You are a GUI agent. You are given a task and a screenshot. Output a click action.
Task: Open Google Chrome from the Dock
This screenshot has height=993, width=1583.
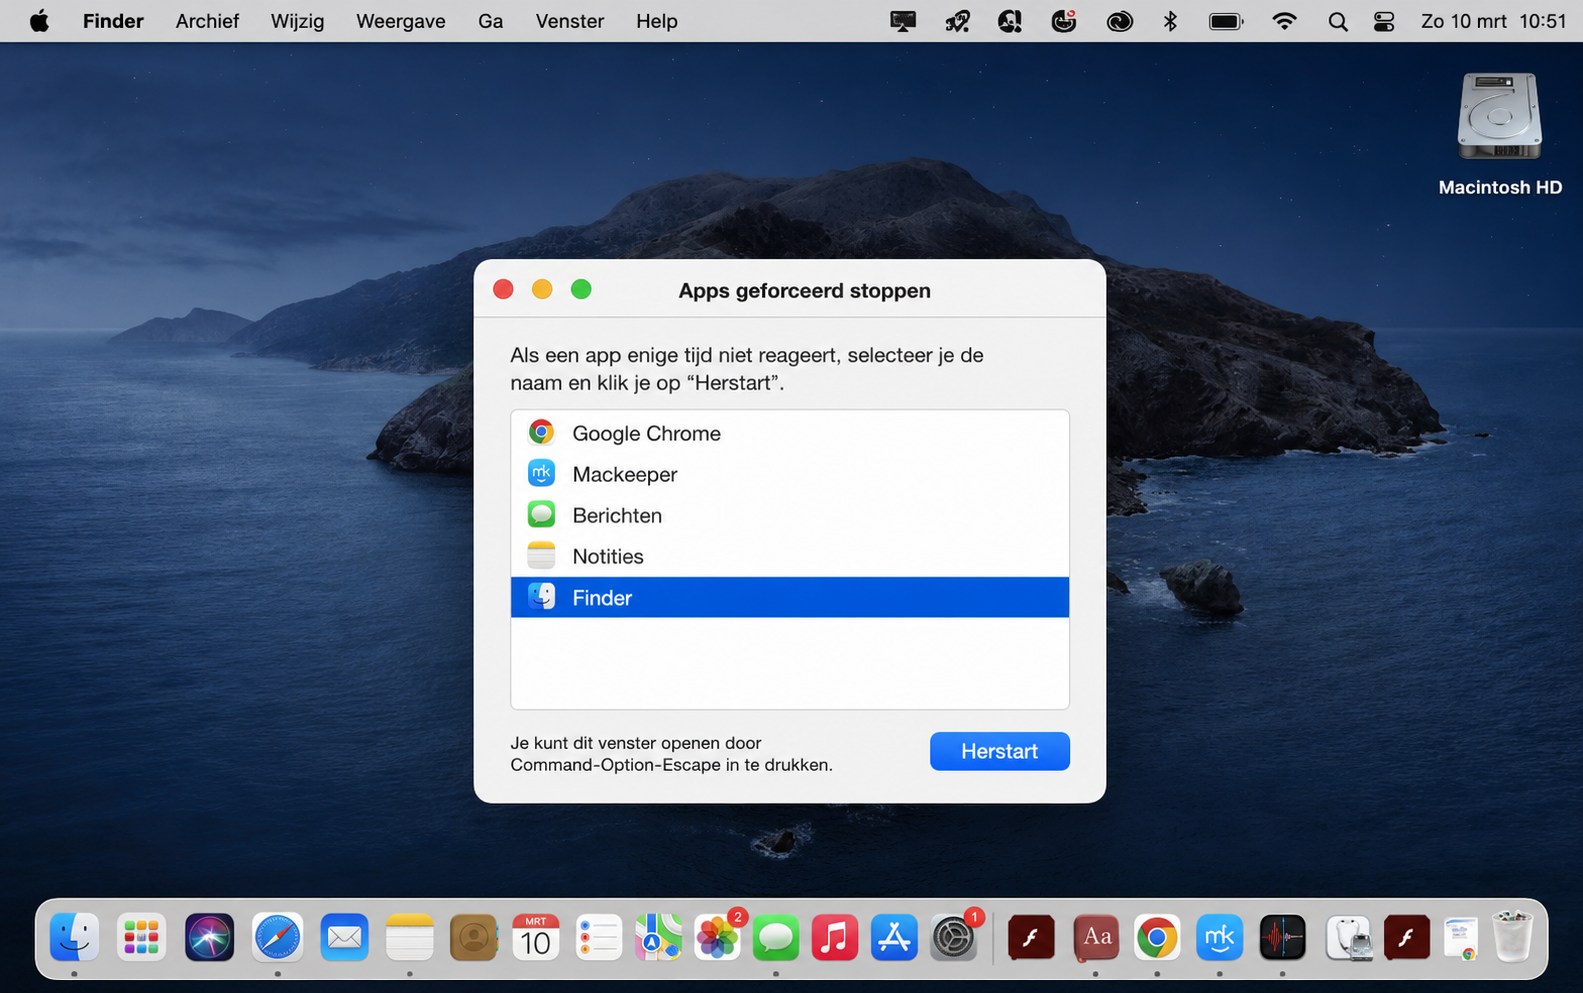(x=1157, y=938)
